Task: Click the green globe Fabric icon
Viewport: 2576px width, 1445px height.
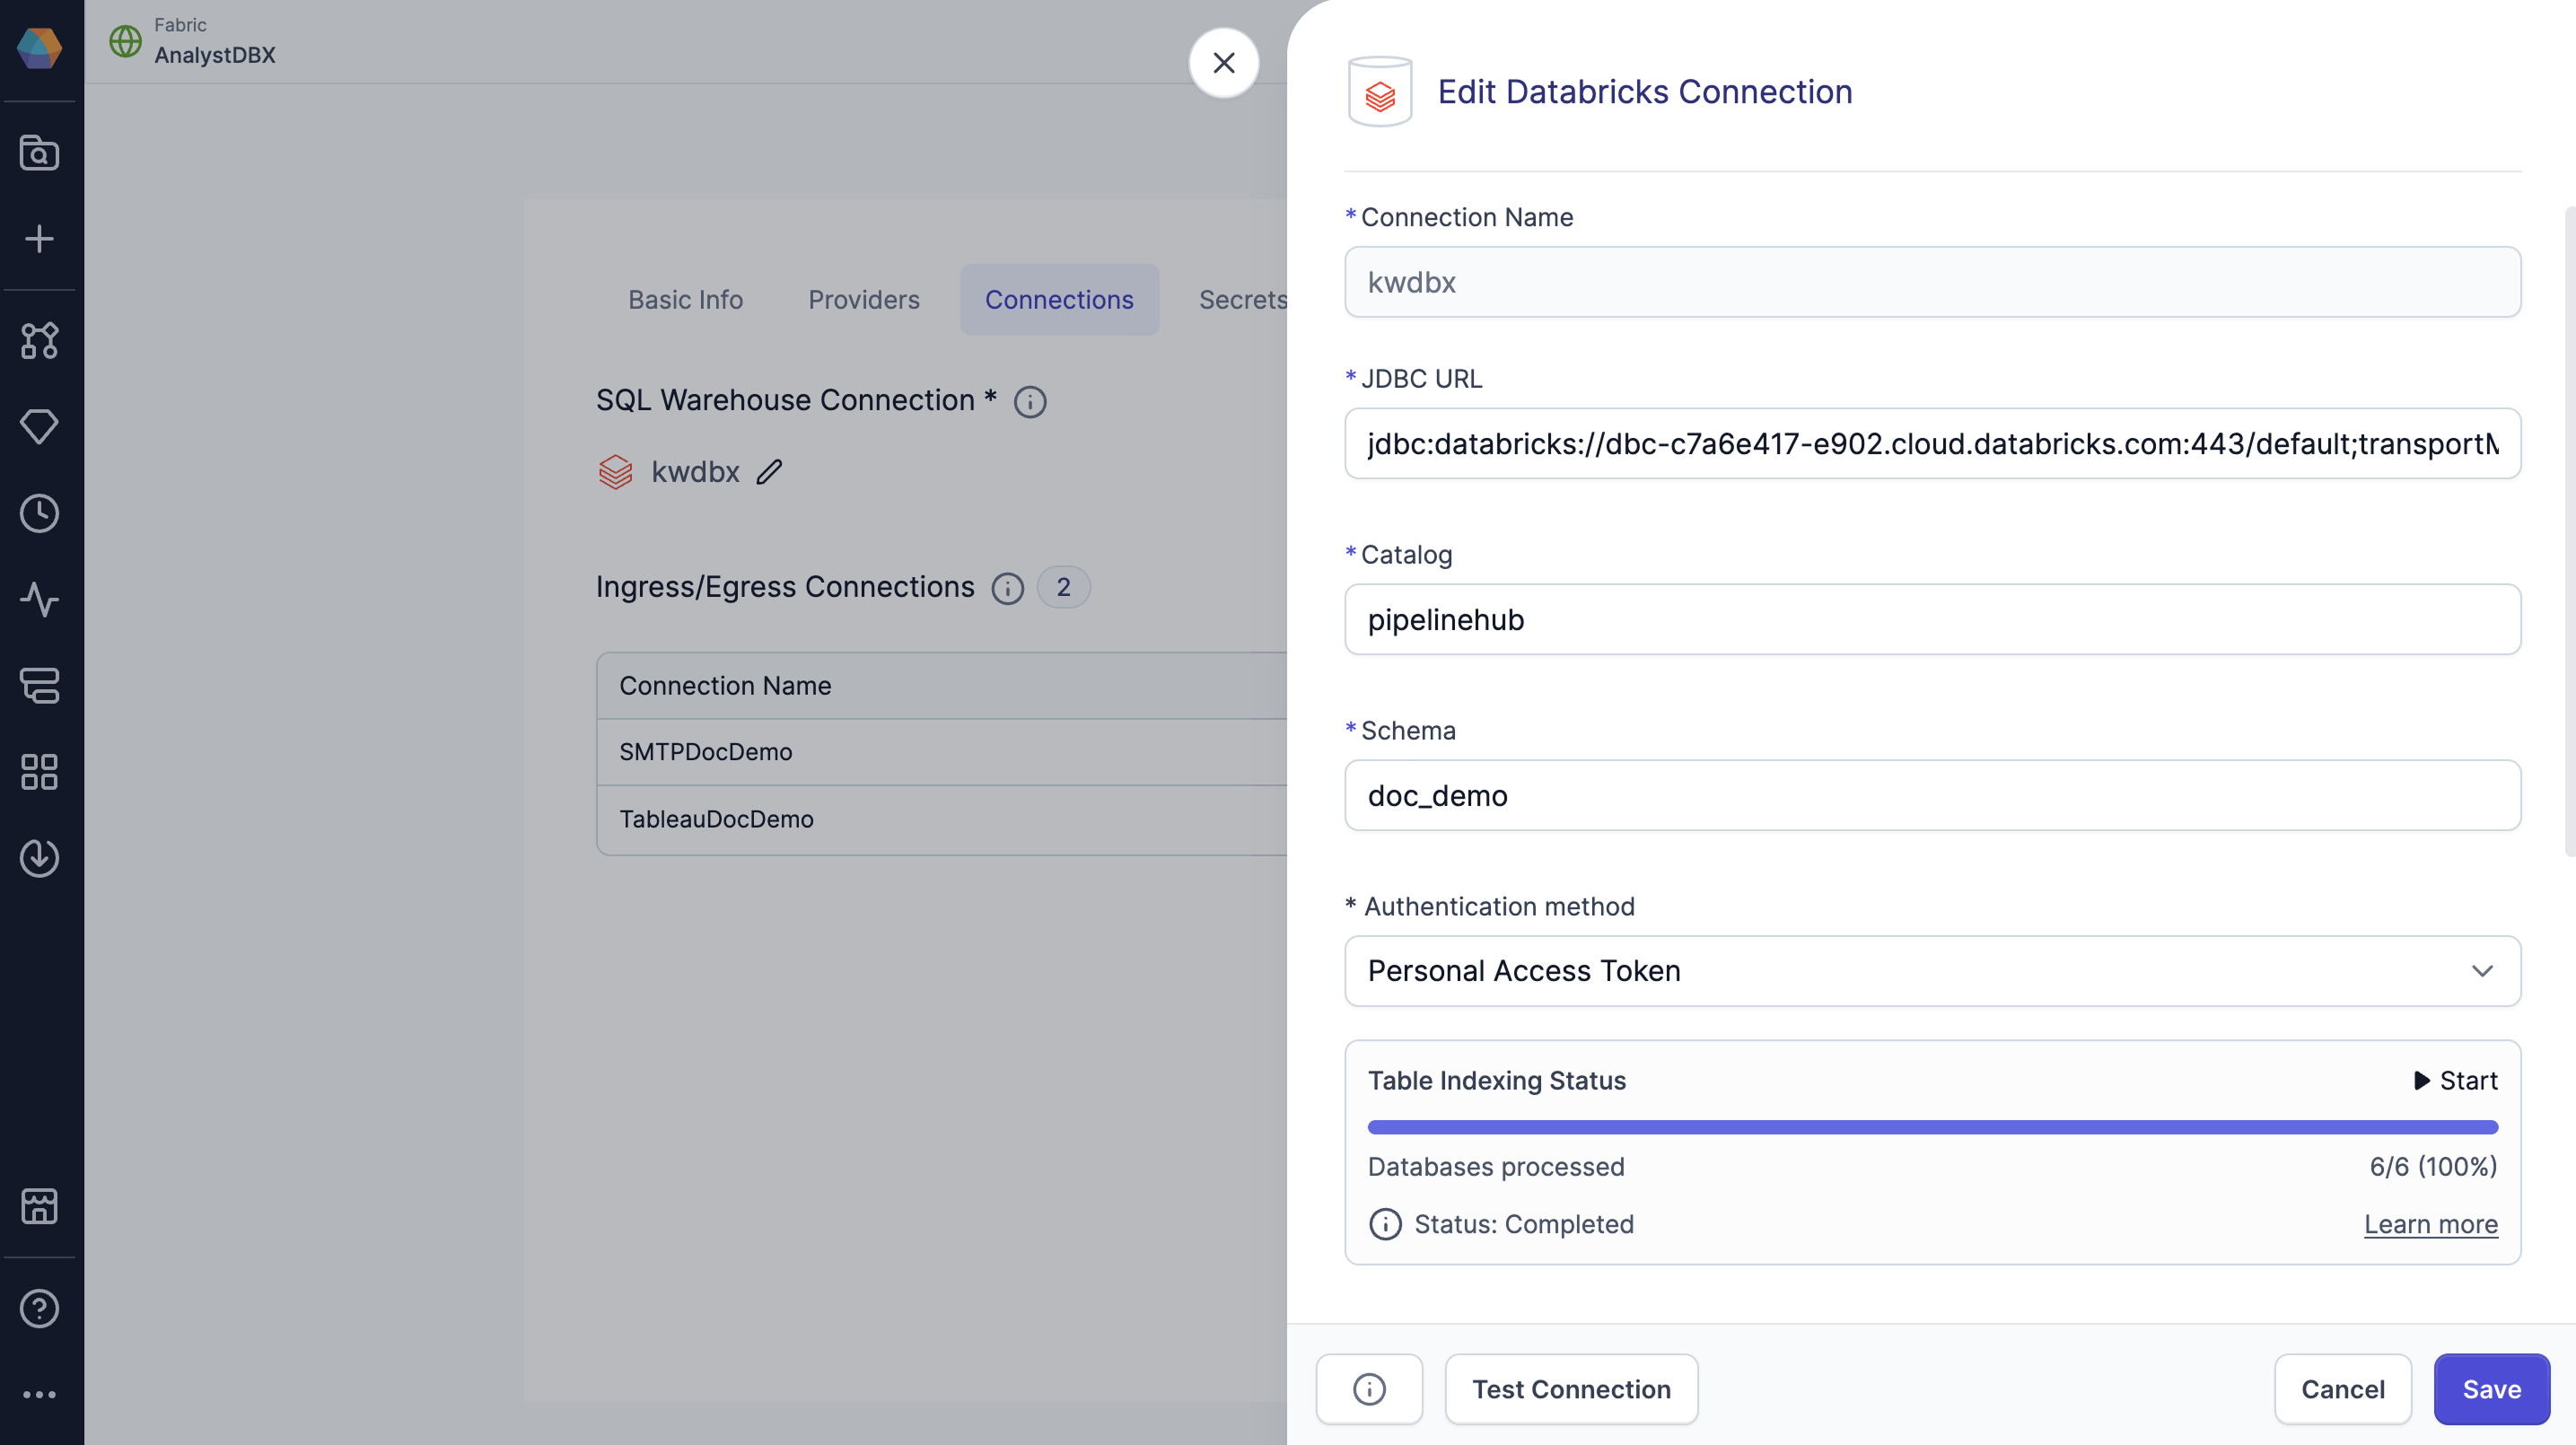Action: pos(125,41)
